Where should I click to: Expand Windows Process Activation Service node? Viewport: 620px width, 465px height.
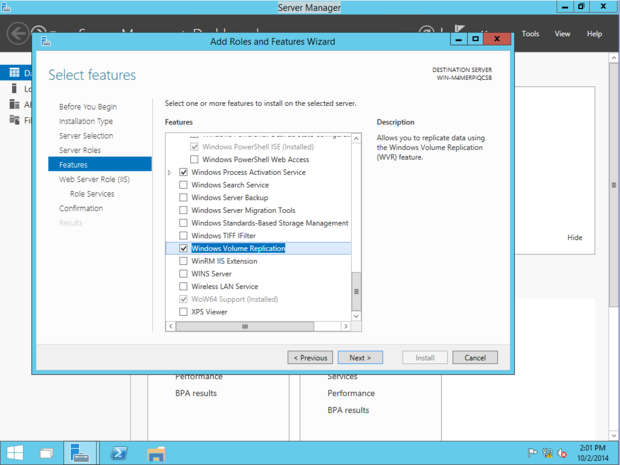pyautogui.click(x=170, y=172)
